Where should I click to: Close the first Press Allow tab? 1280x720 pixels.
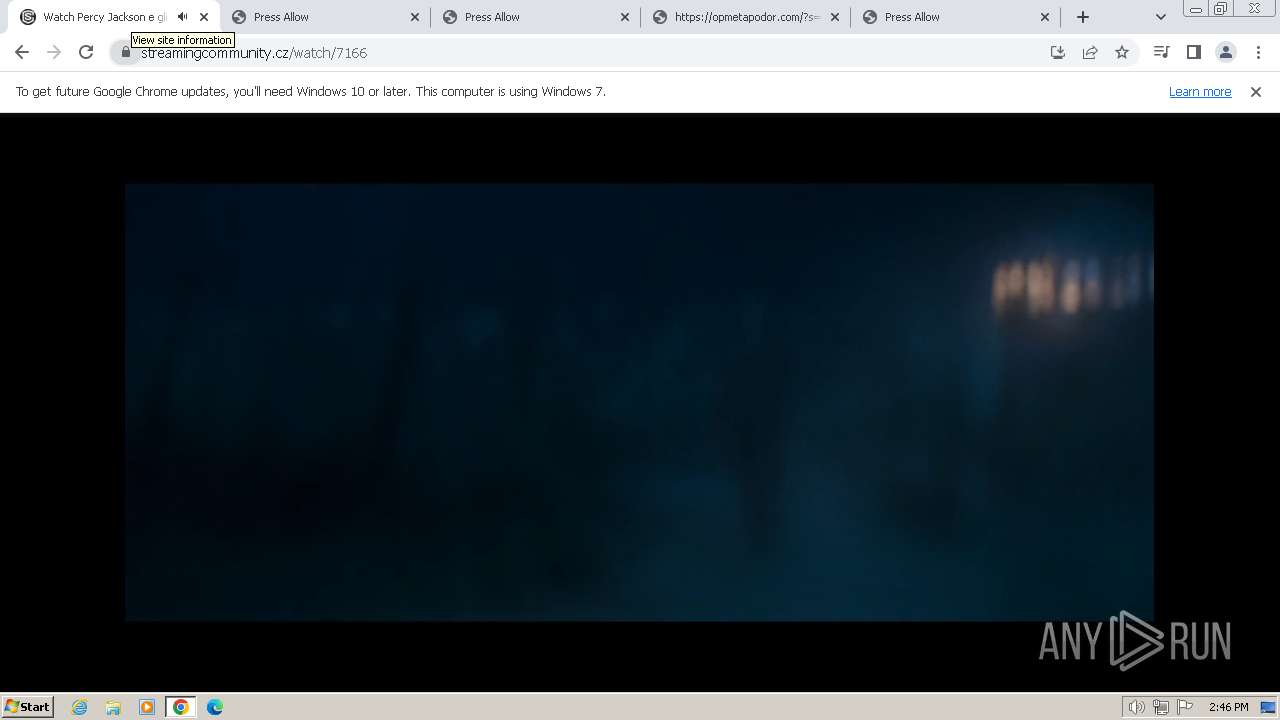[x=415, y=17]
